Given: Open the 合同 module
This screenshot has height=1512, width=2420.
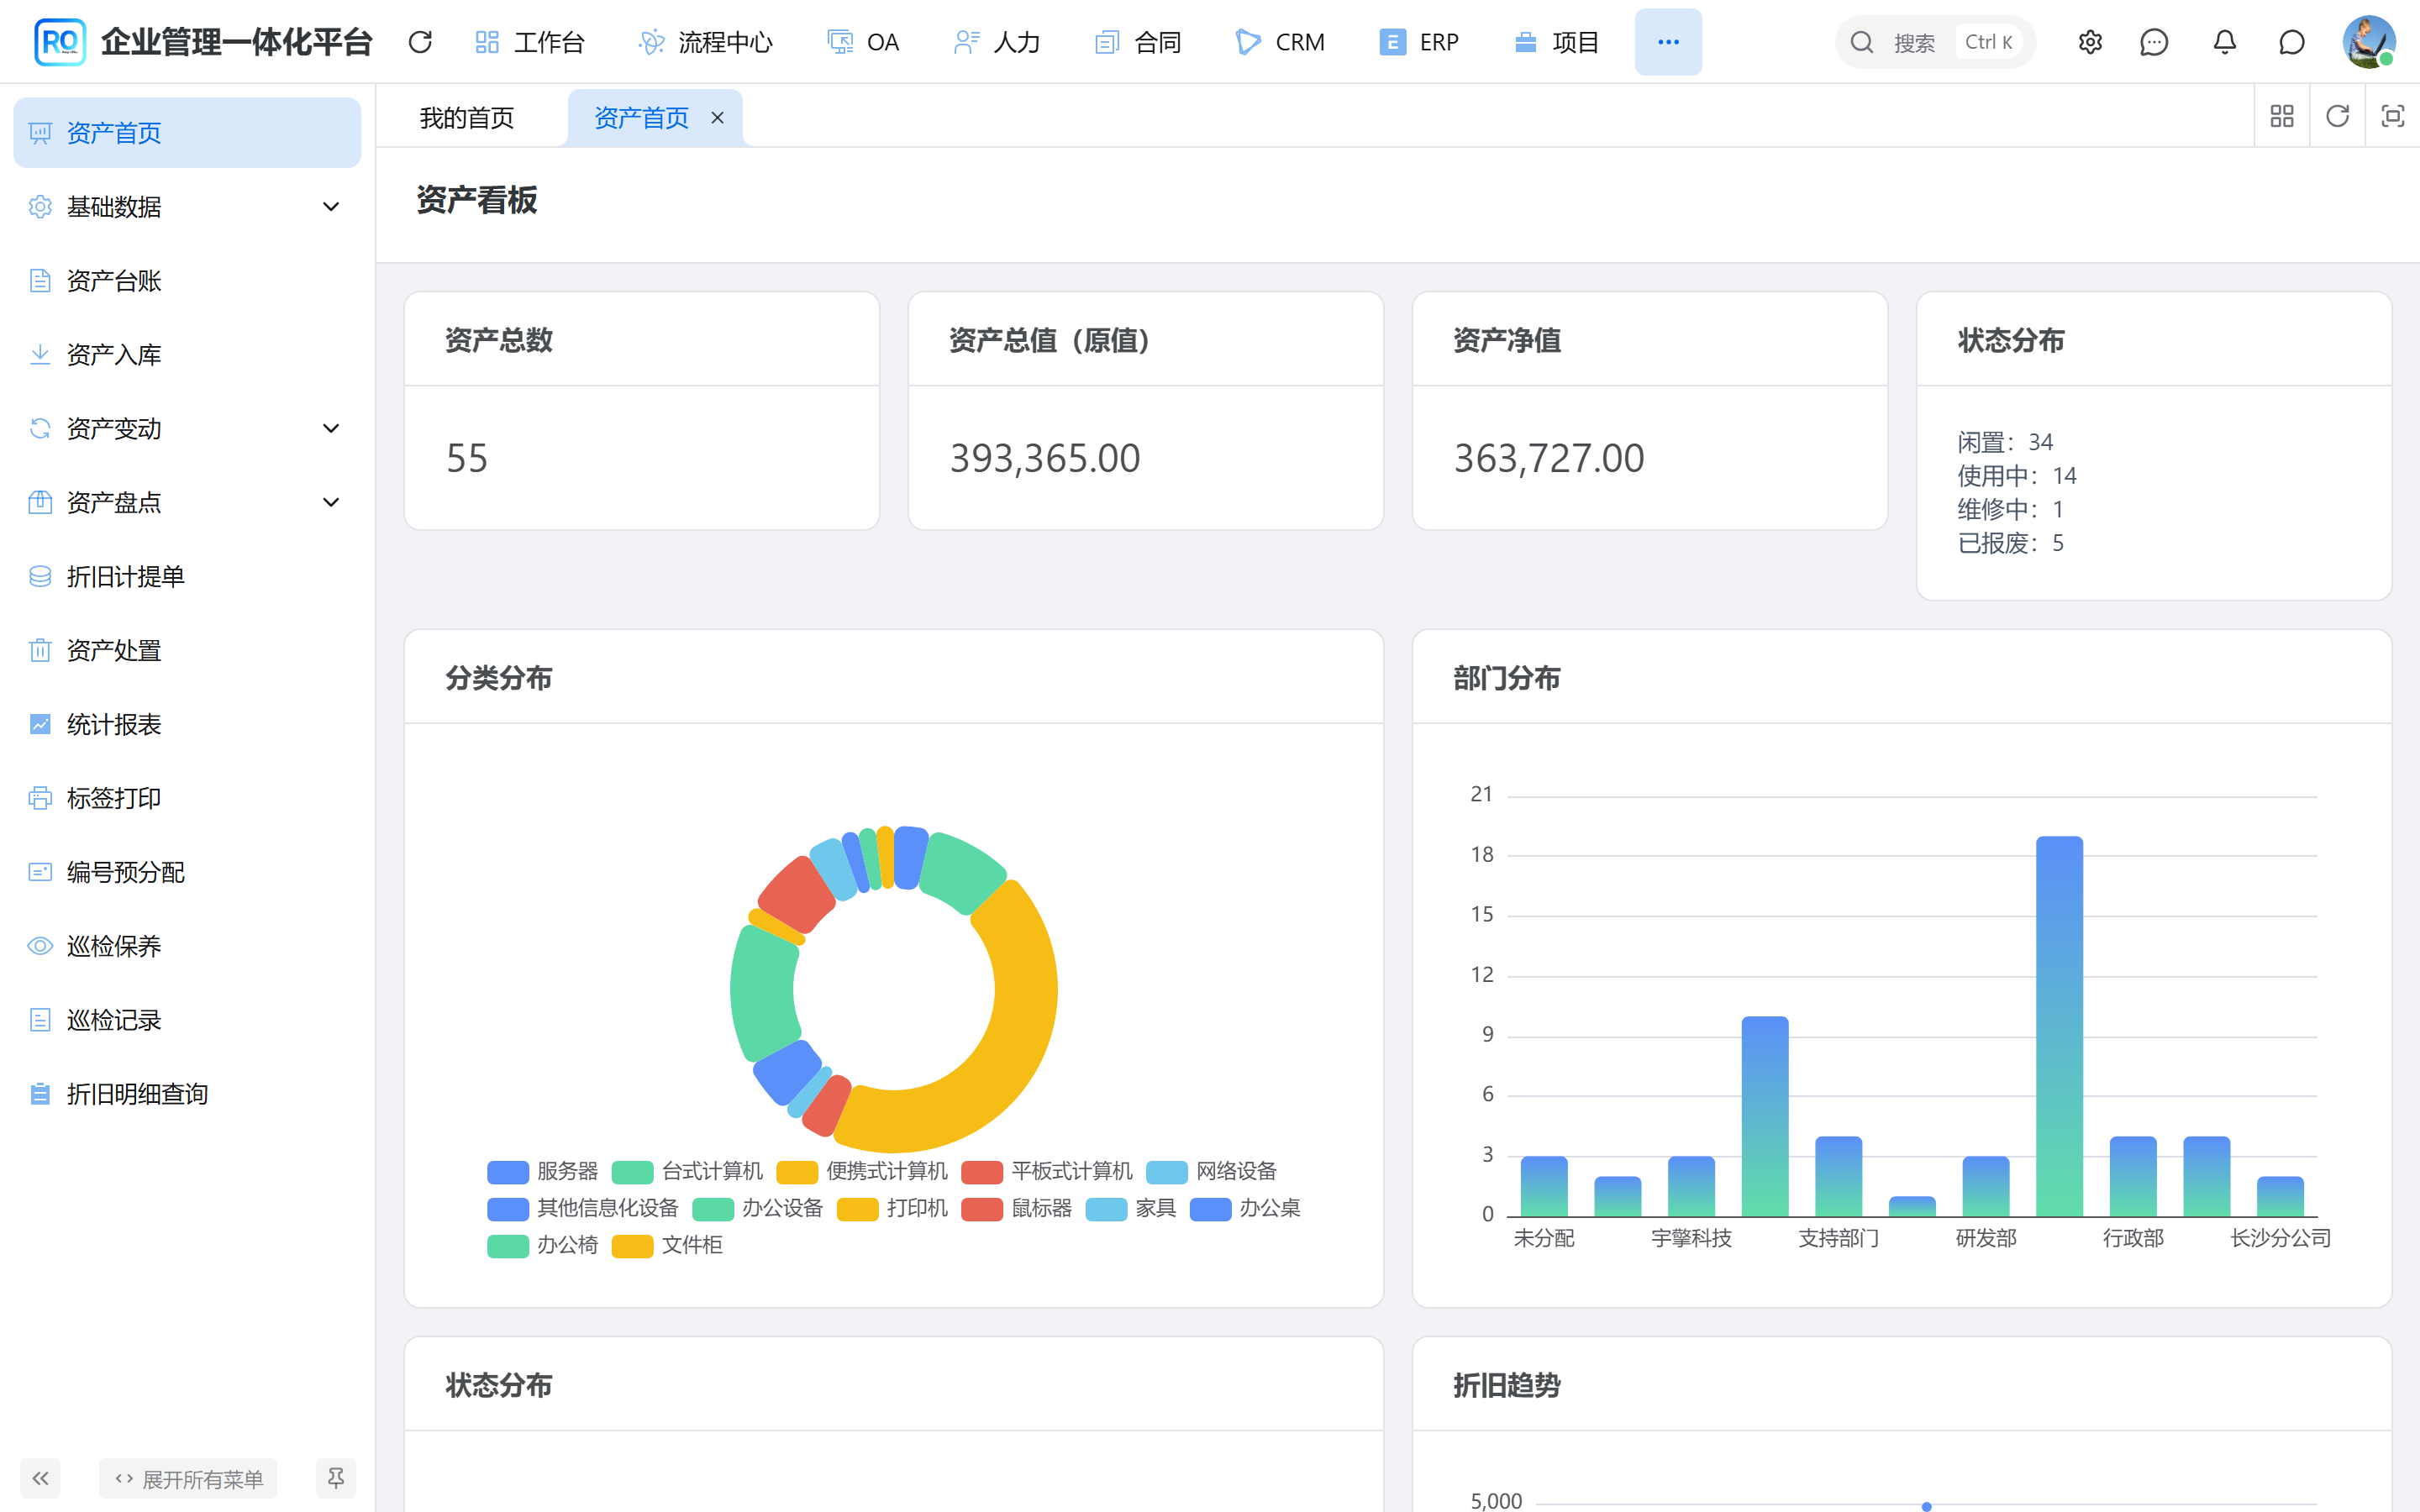Looking at the screenshot, I should (1139, 42).
